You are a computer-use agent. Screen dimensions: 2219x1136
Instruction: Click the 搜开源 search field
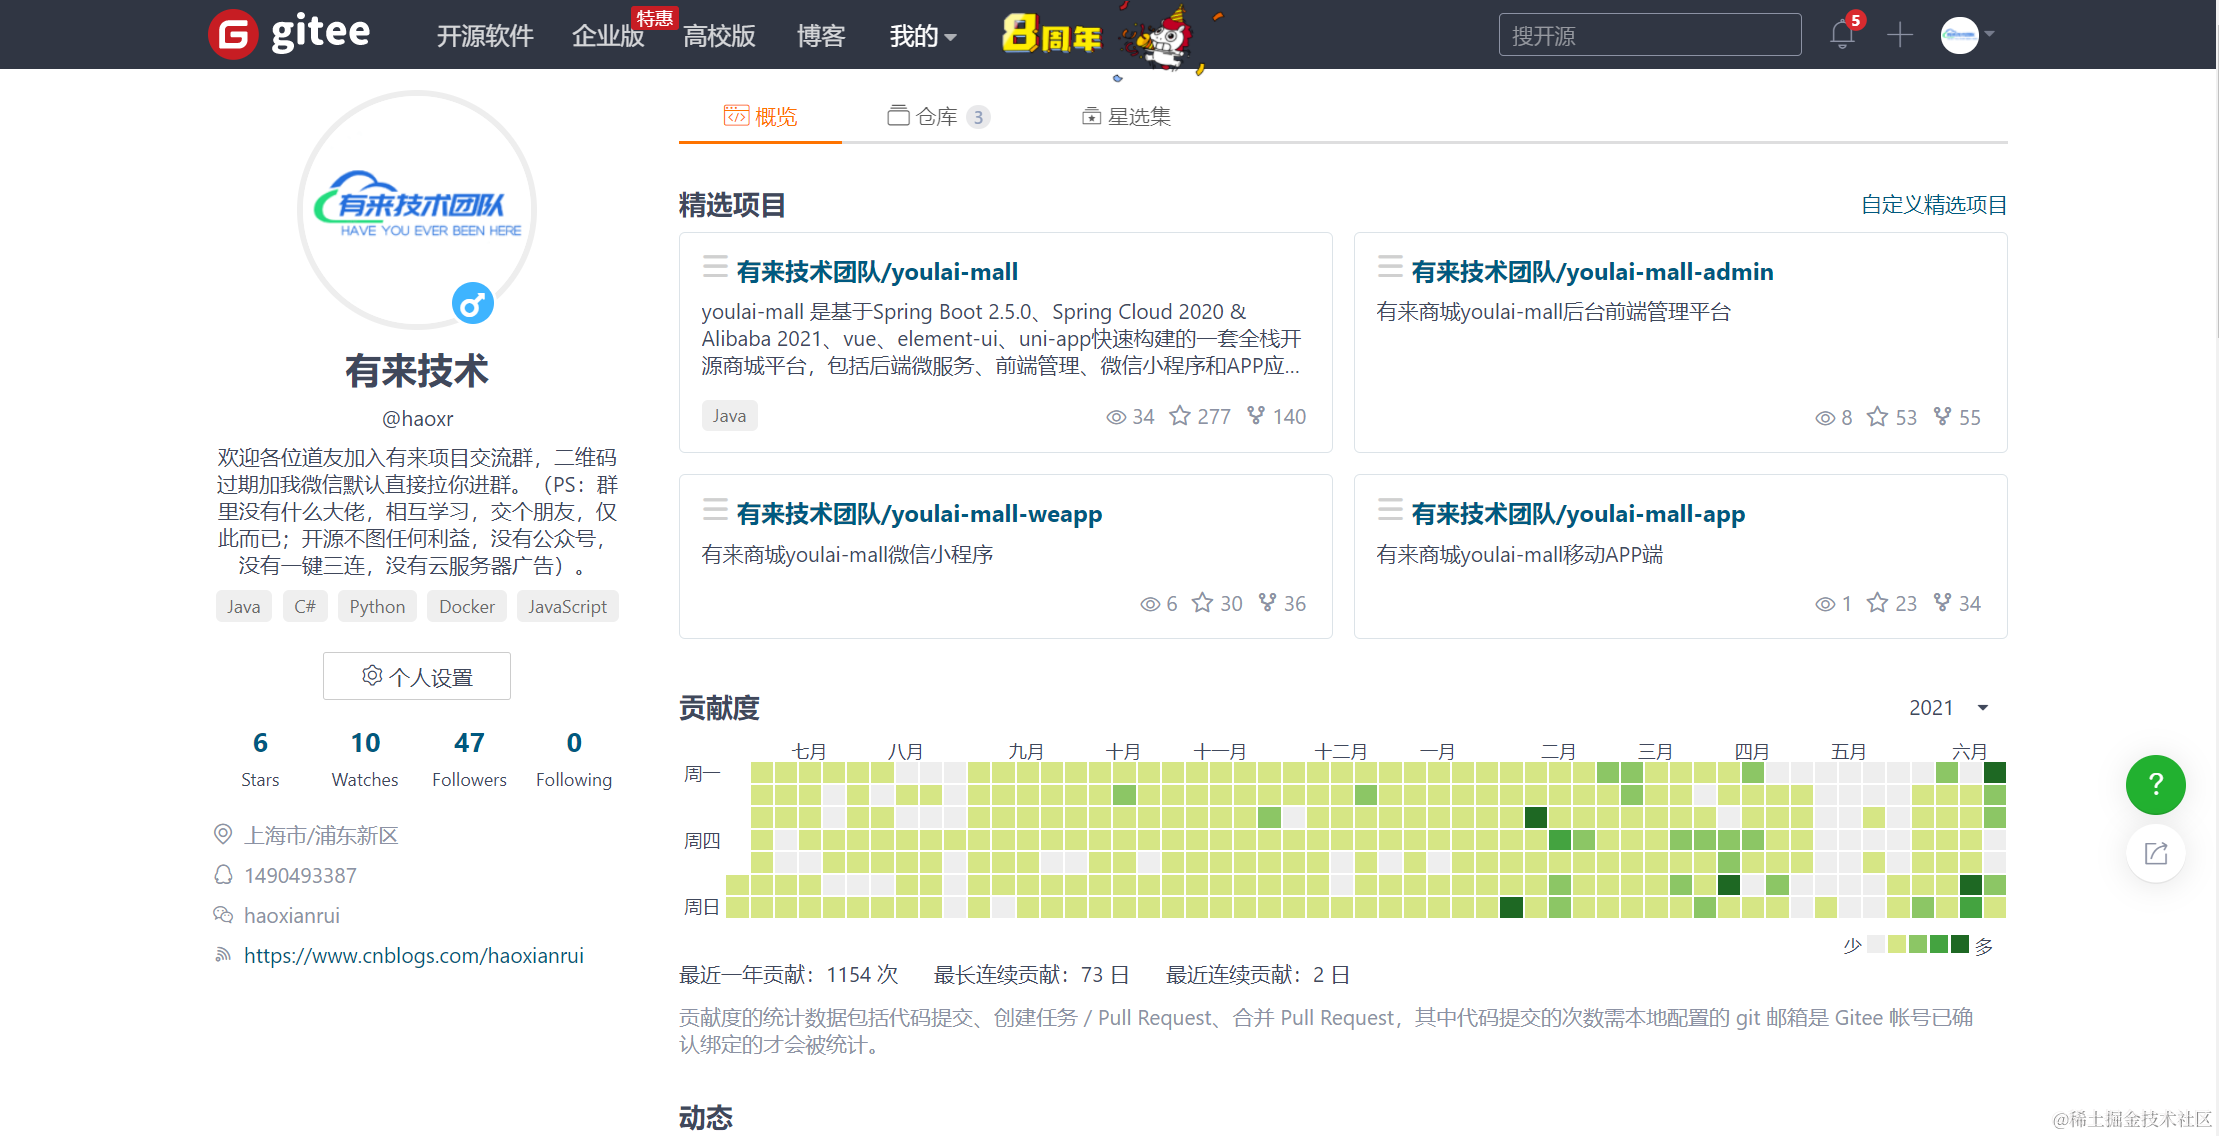(1649, 36)
